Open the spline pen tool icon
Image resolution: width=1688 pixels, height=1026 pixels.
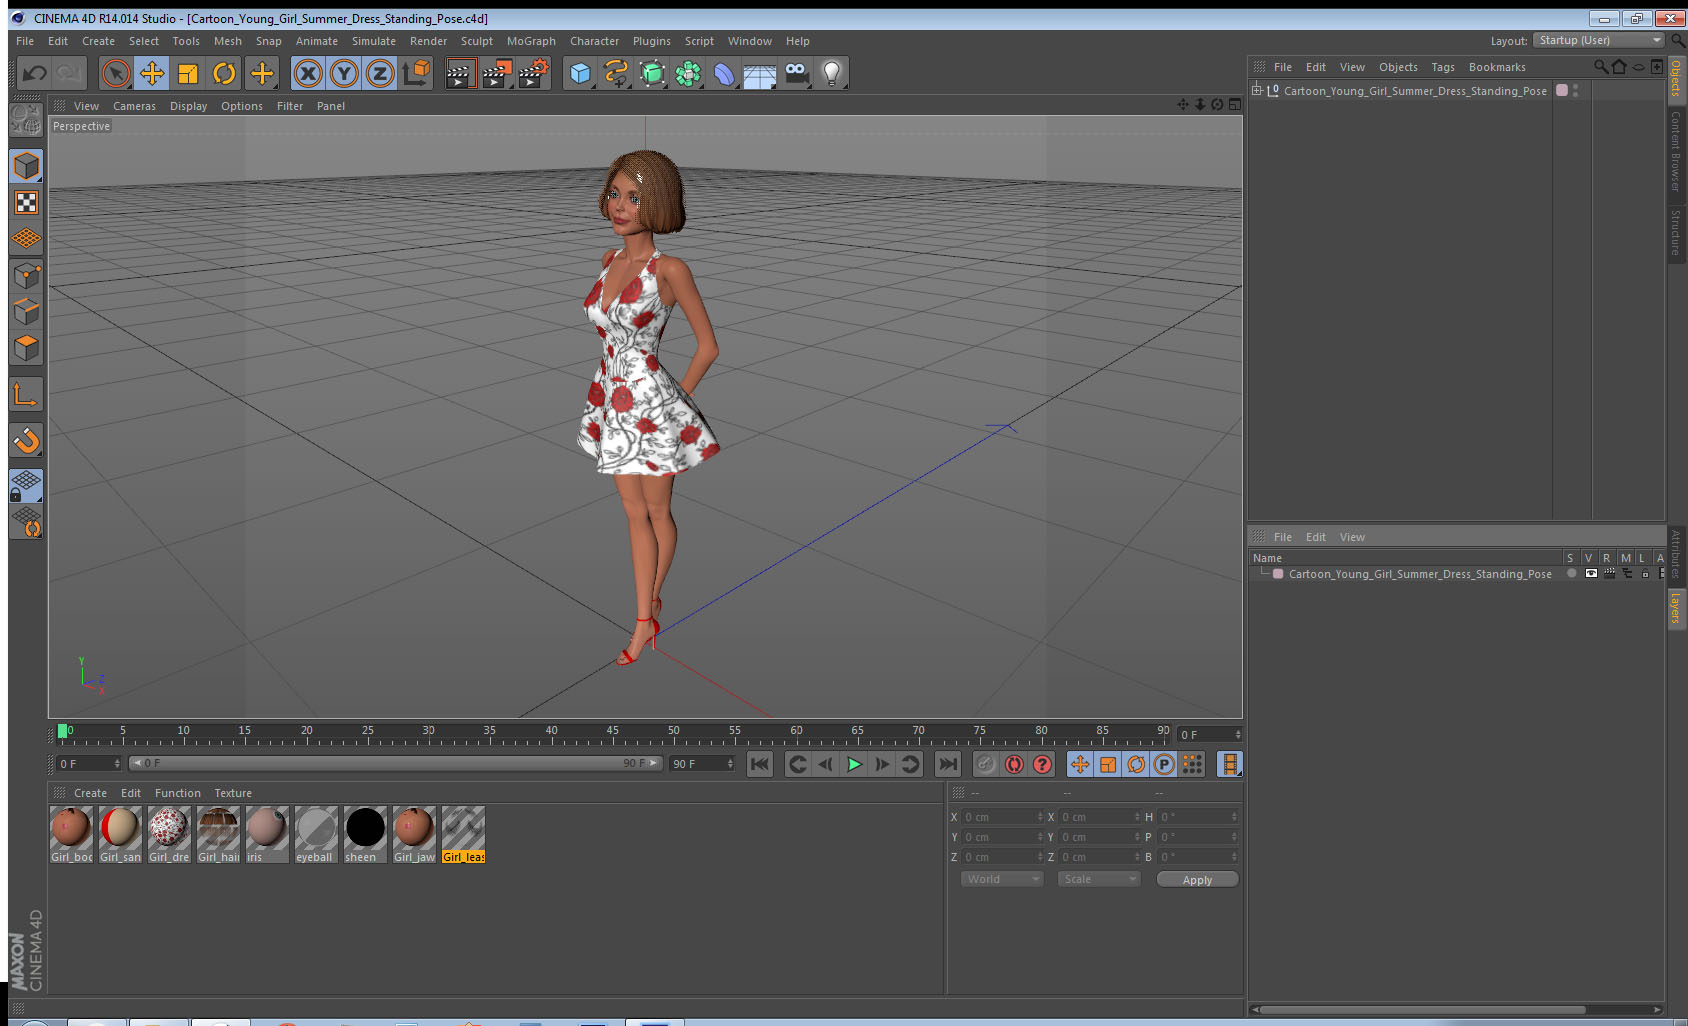tap(616, 73)
